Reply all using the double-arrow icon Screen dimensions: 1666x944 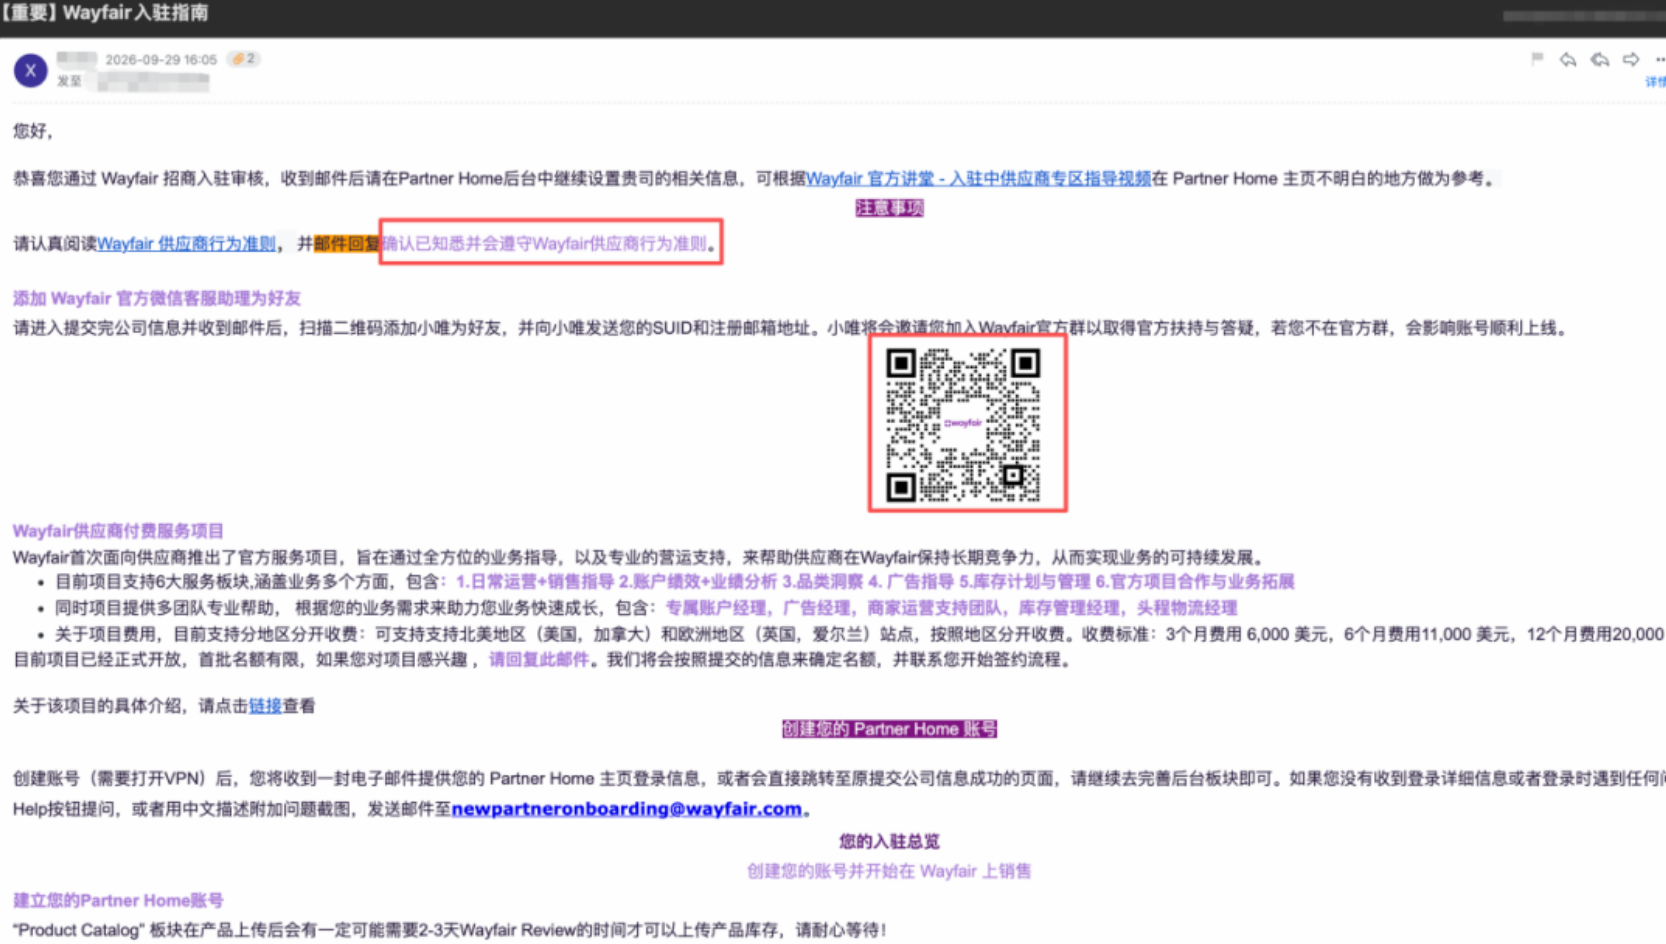[x=1600, y=60]
